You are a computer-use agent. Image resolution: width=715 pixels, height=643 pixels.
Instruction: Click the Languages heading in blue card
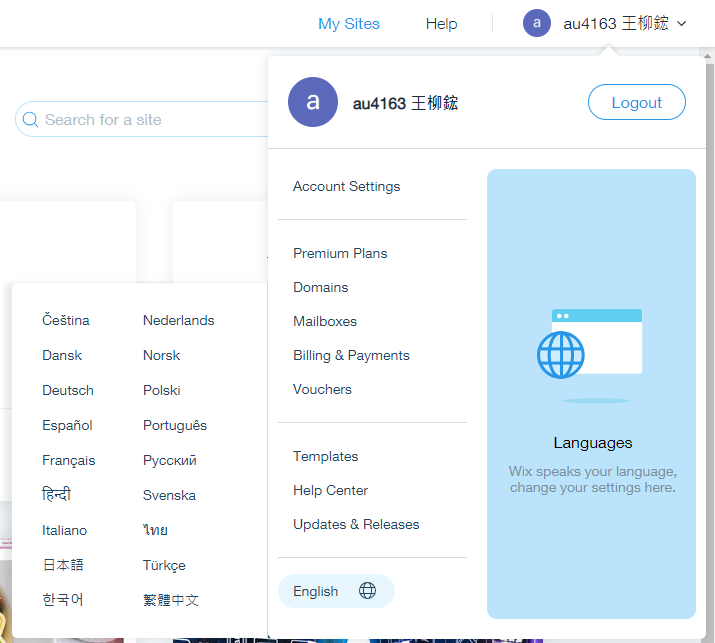point(593,443)
